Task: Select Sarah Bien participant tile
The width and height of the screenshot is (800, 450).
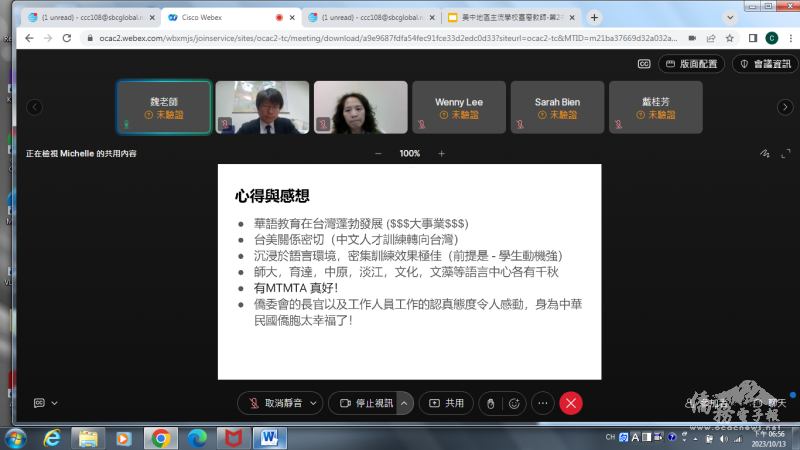Action: coord(558,107)
